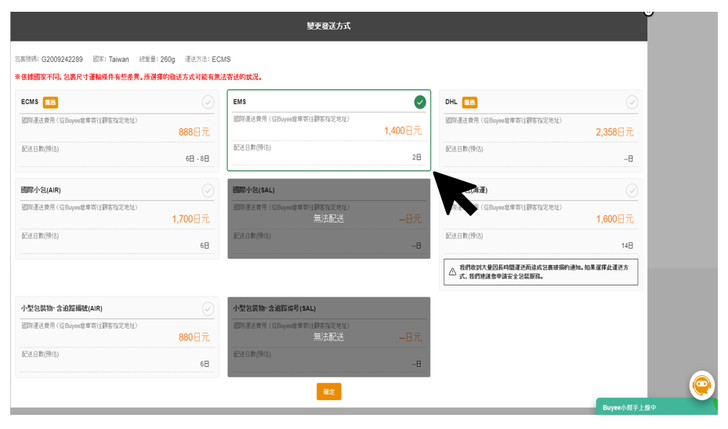
Task: Select 小型包裝物 AIR tracking option check circle
Action: click(208, 309)
